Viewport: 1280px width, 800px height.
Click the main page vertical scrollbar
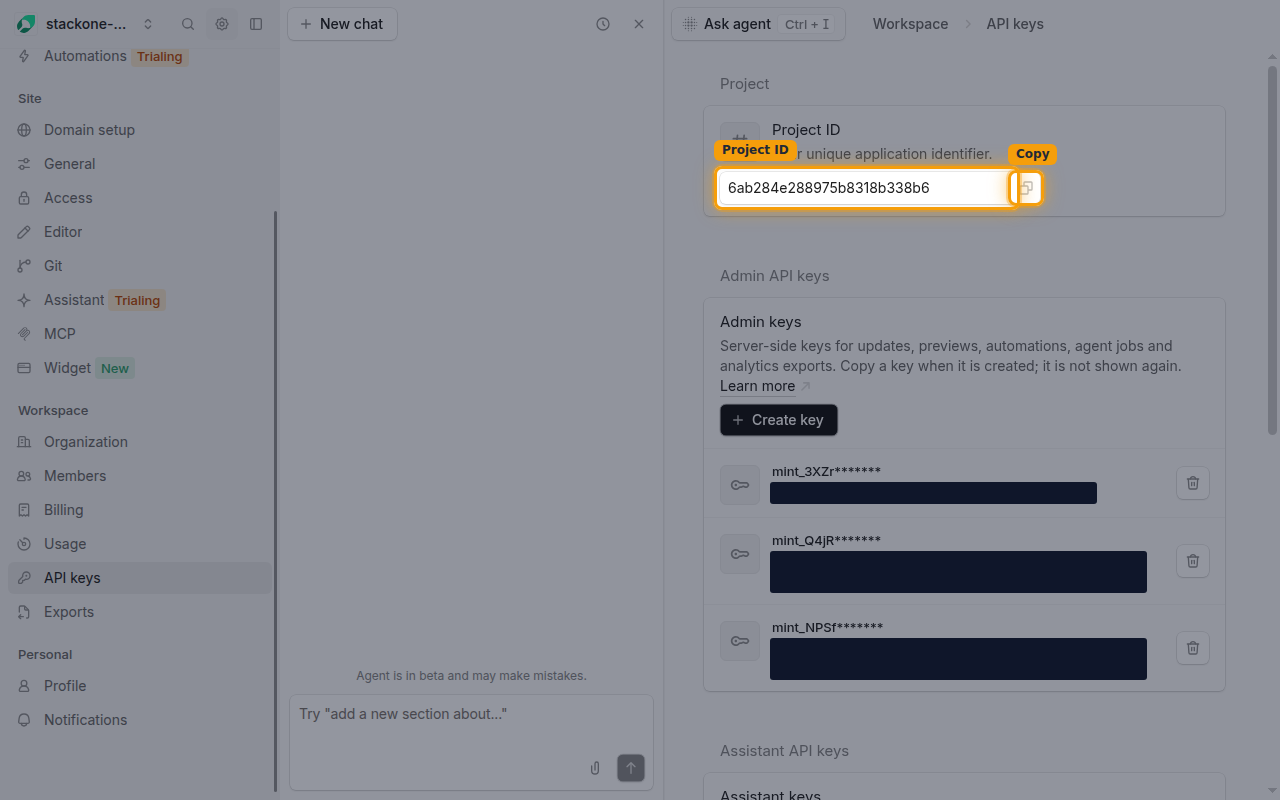pyautogui.click(x=1272, y=250)
